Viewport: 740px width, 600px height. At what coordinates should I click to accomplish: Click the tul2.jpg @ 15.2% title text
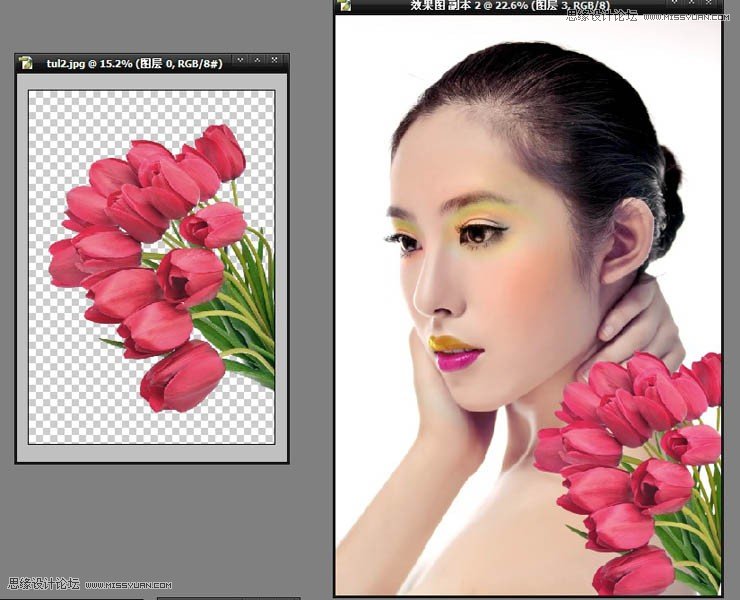click(135, 63)
